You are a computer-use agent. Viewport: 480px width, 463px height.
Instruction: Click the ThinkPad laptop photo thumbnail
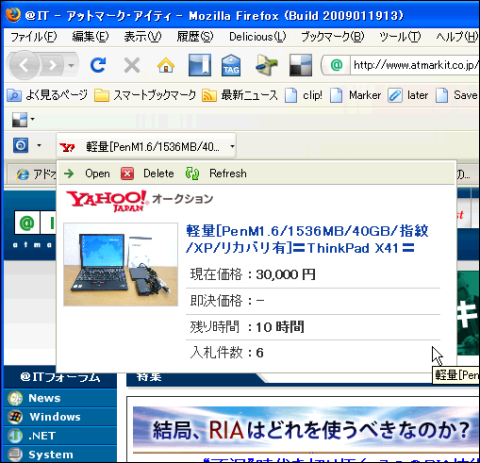tap(121, 264)
